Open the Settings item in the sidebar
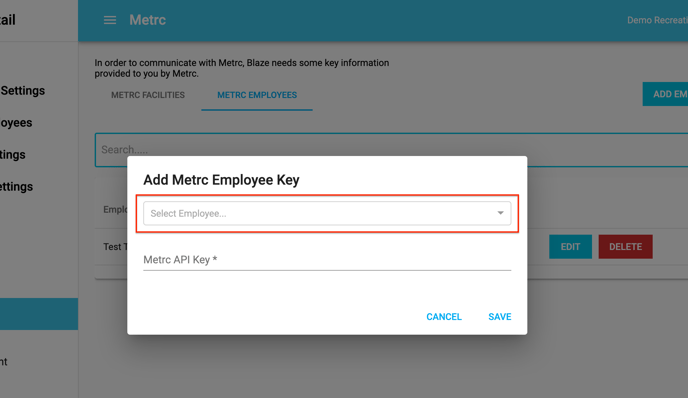Screen dimensions: 688x398 pyautogui.click(x=23, y=90)
